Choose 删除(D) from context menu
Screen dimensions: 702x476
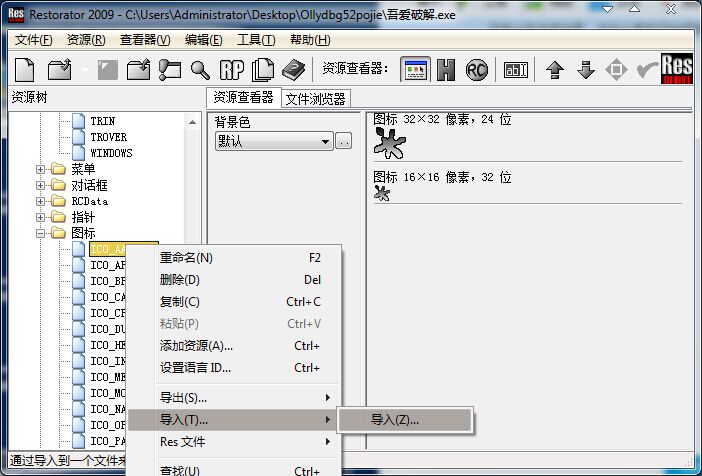click(235, 280)
